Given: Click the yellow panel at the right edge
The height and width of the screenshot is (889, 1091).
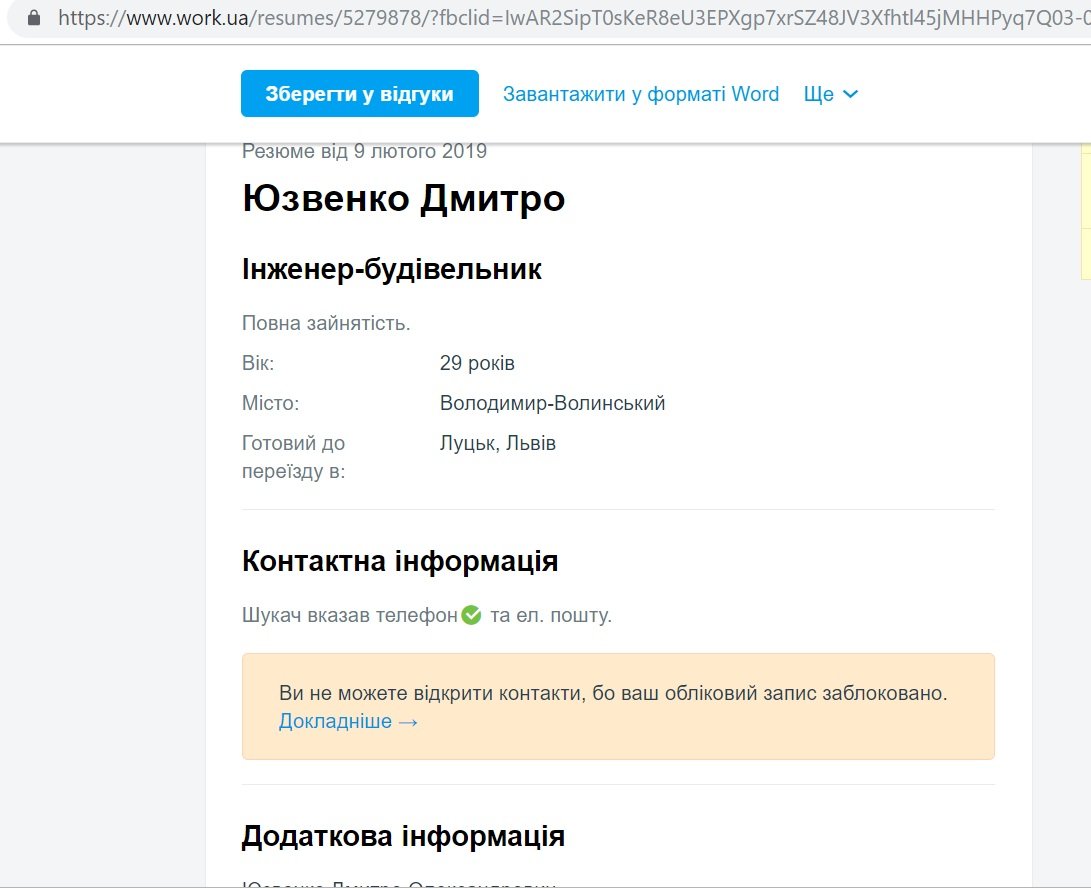Looking at the screenshot, I should 1085,210.
